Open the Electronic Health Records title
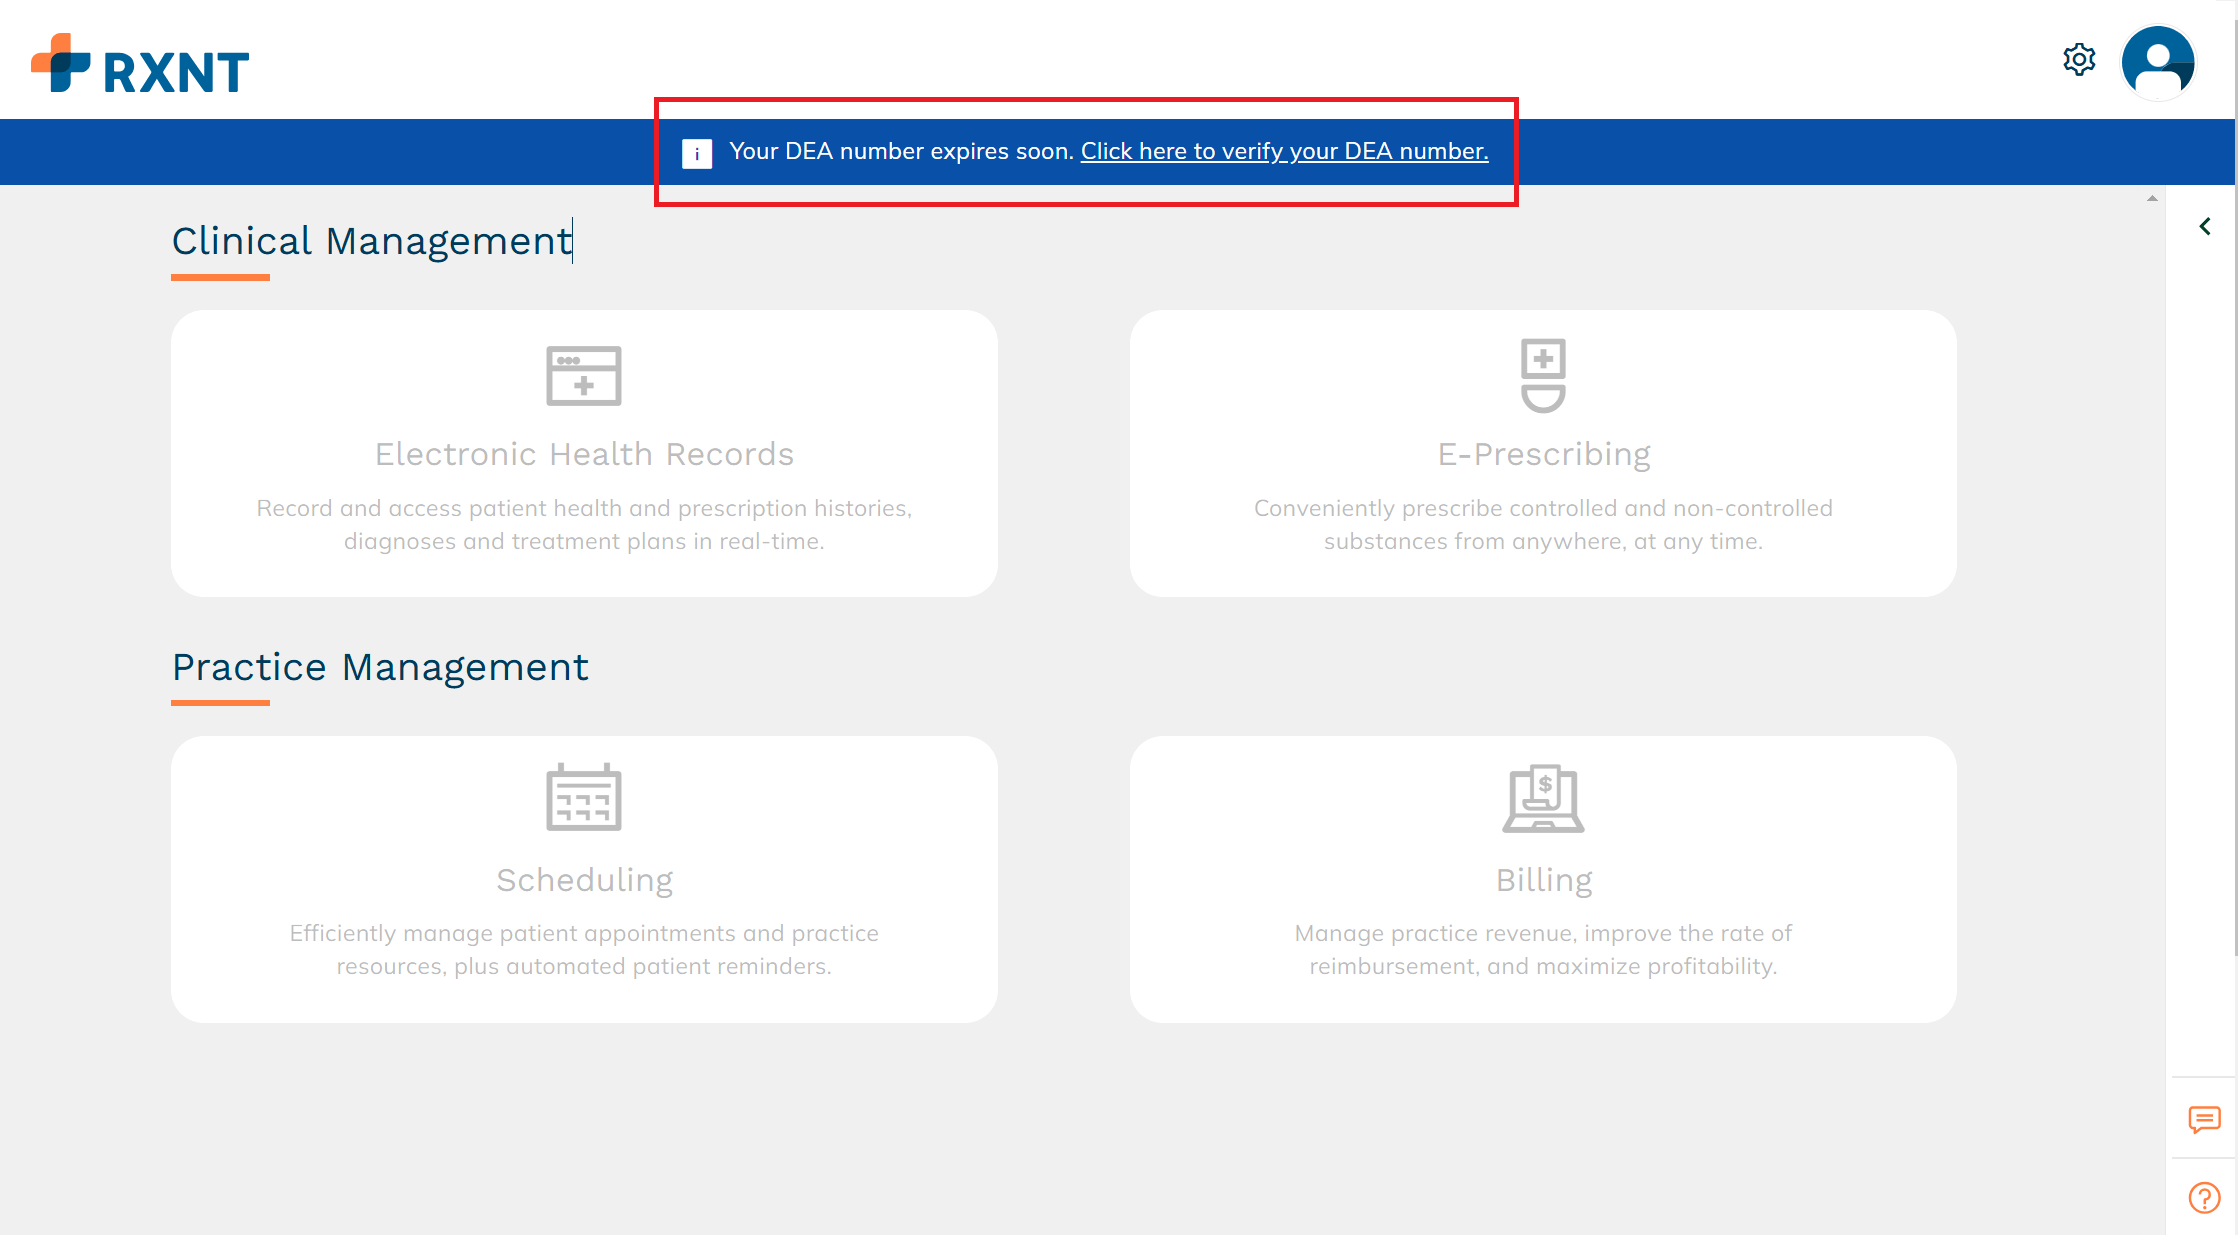2238x1235 pixels. pos(584,454)
